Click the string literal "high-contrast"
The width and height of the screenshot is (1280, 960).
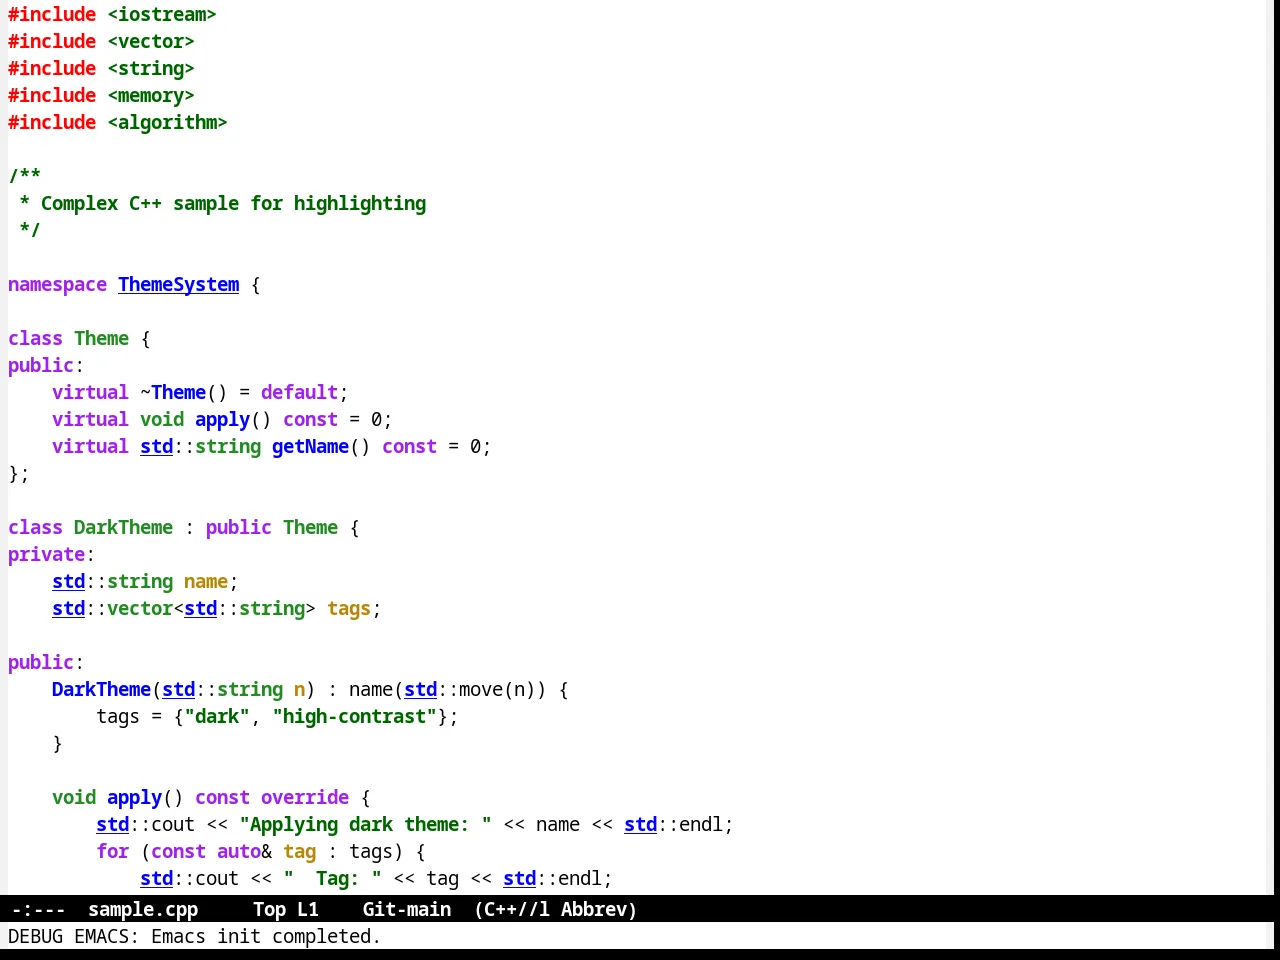tap(354, 716)
